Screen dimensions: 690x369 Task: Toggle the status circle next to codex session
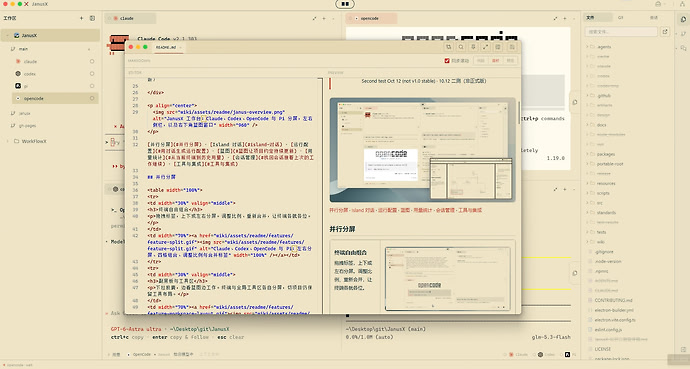(x=92, y=74)
